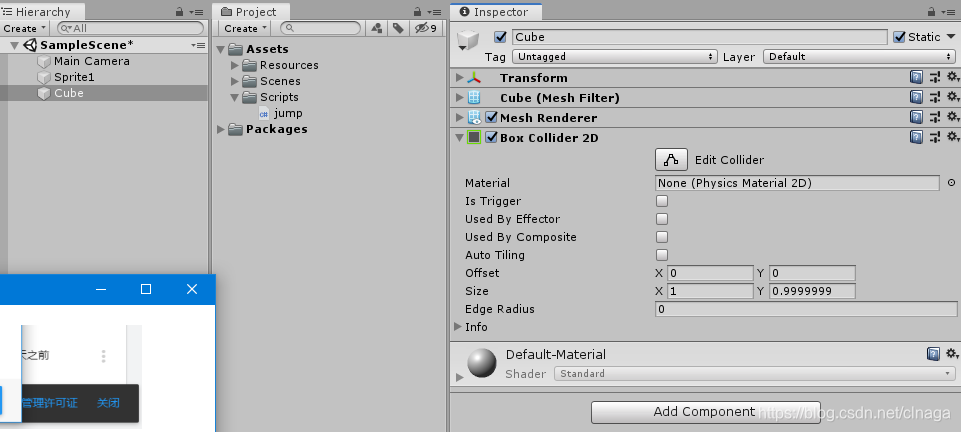Open help for Default-Material
Screen dimensions: 961x432
click(x=933, y=354)
